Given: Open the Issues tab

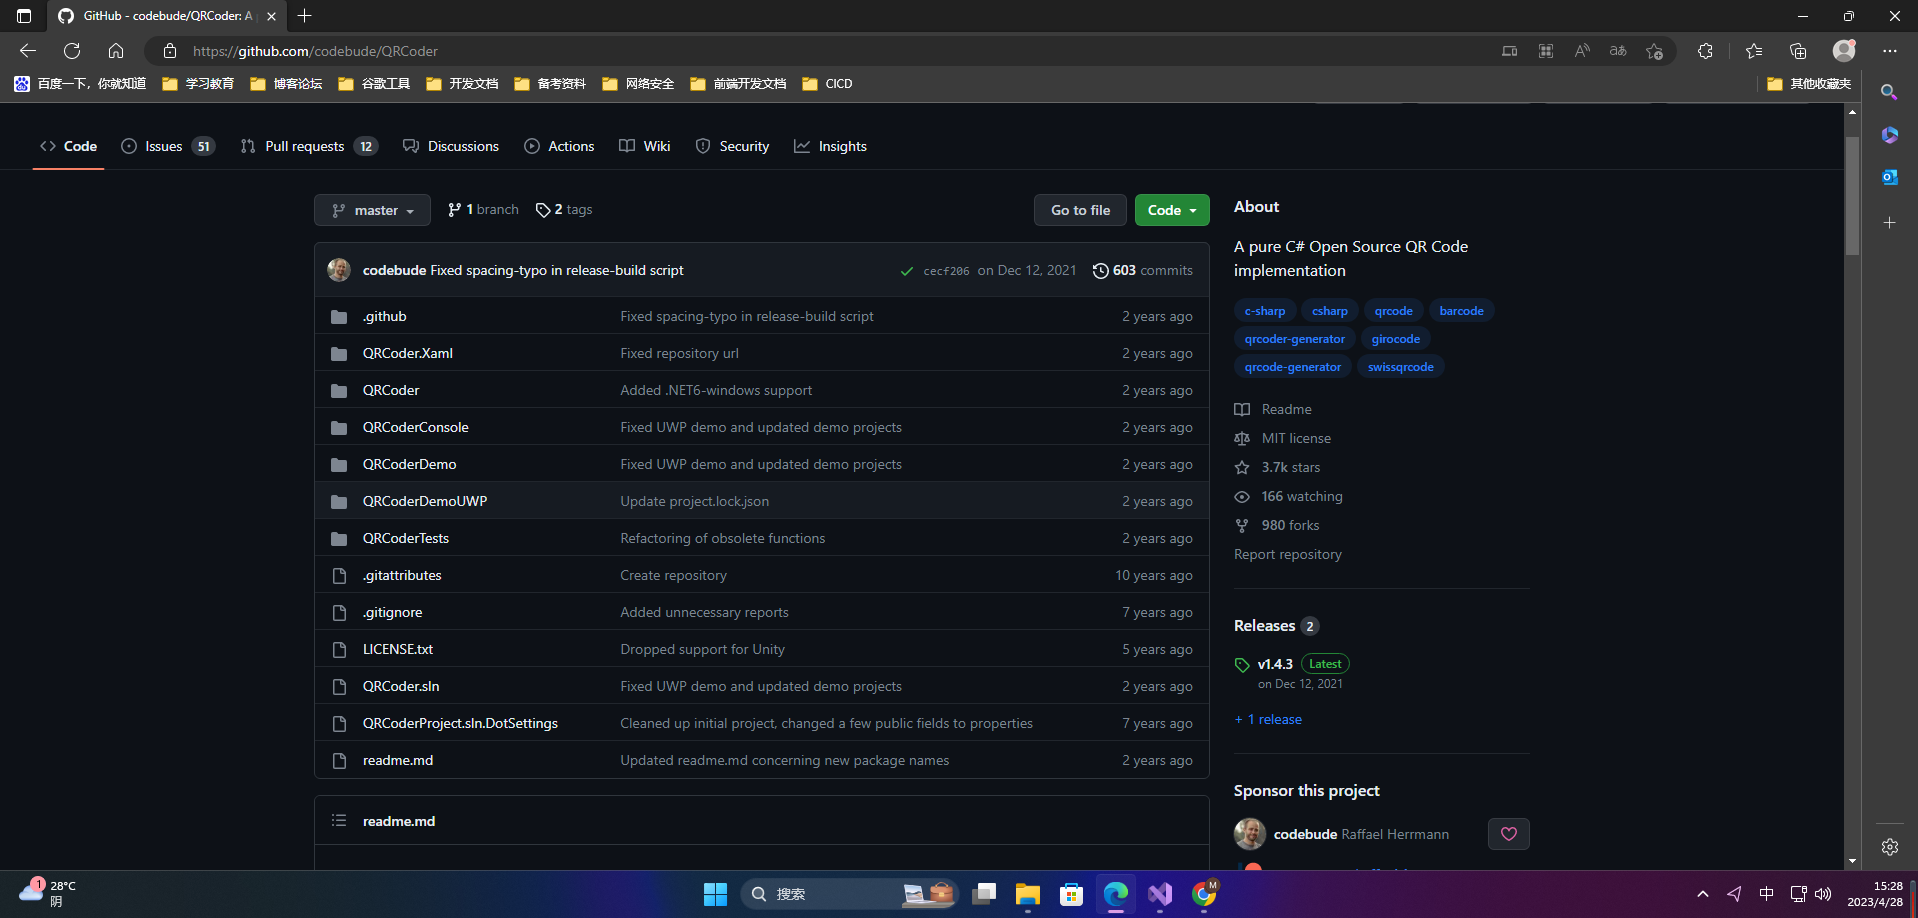Looking at the screenshot, I should 168,146.
